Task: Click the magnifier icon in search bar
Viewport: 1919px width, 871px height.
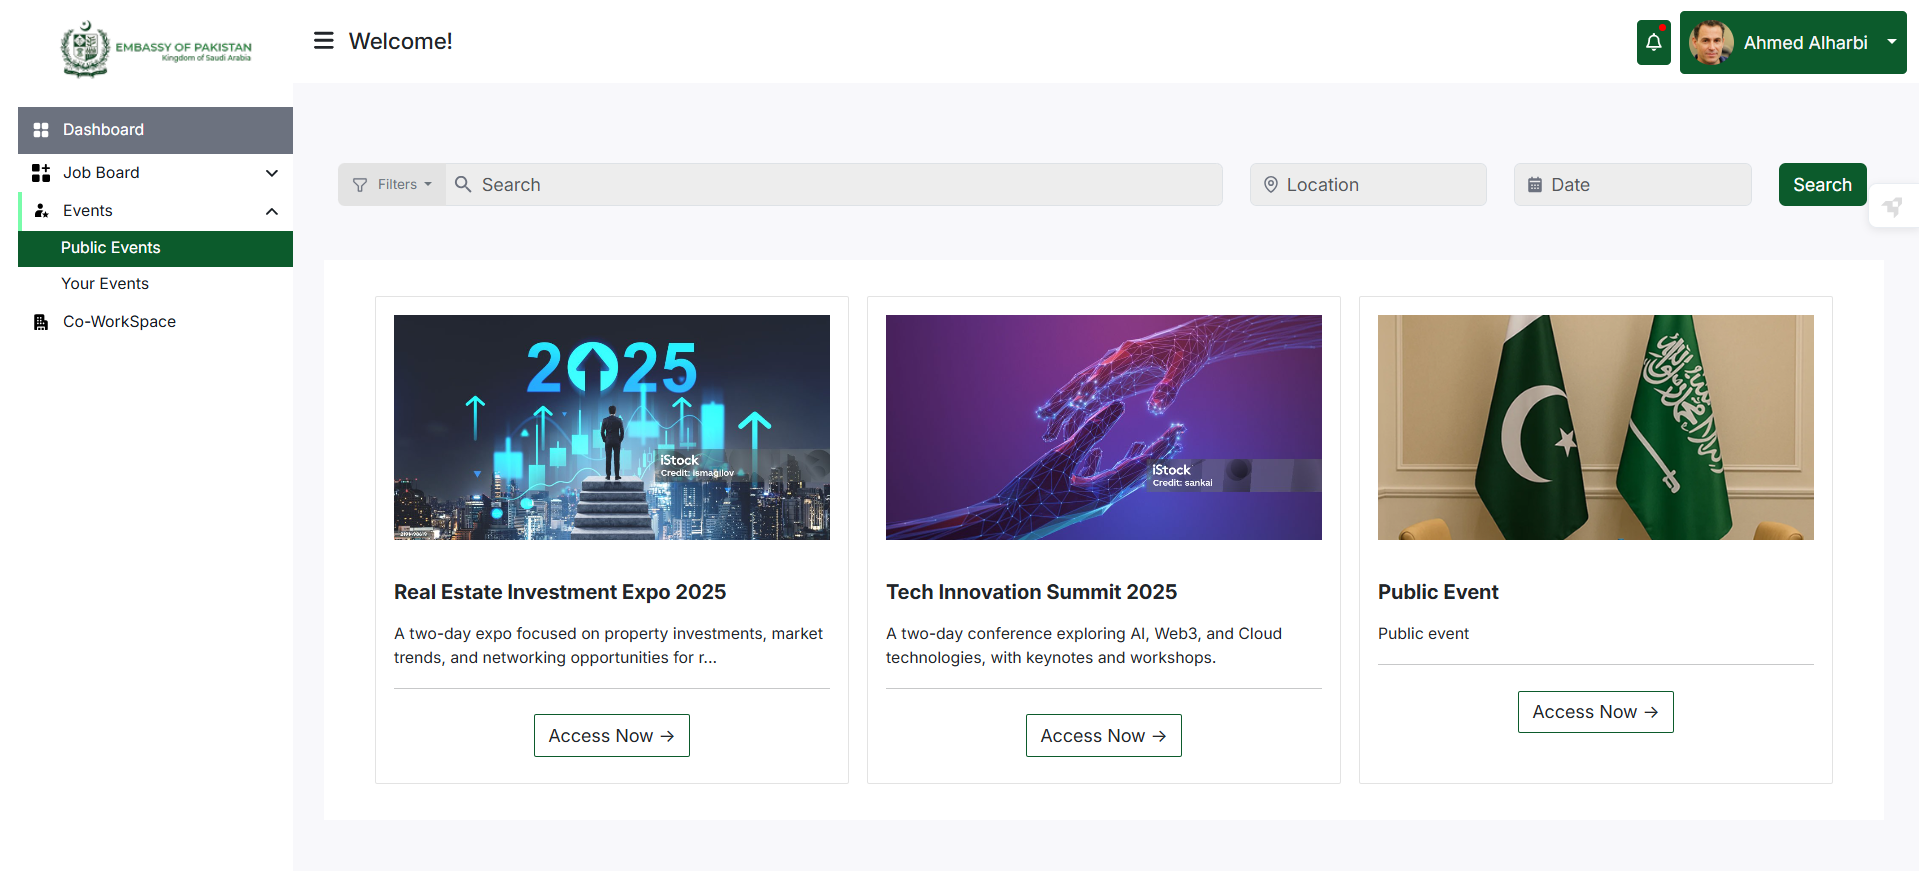Action: 463,185
